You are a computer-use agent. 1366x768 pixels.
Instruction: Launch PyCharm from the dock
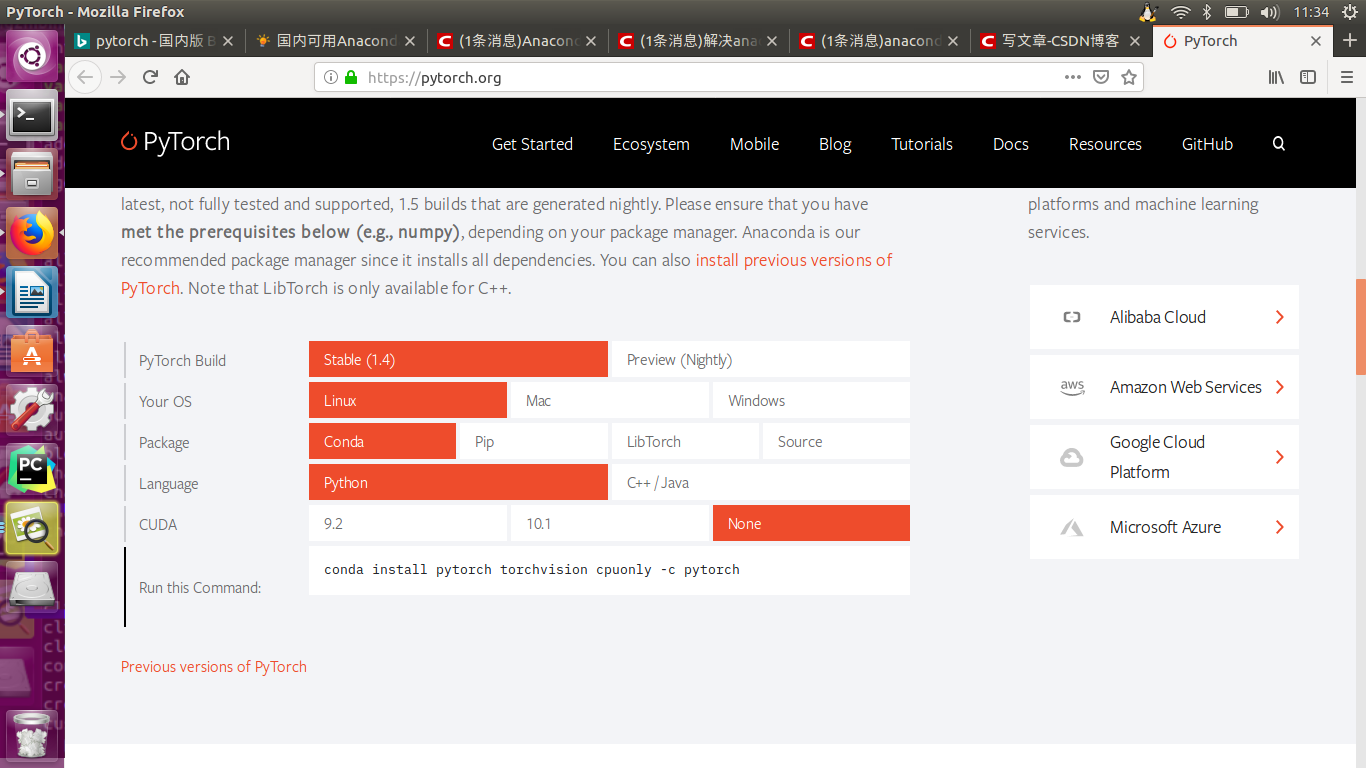click(32, 466)
